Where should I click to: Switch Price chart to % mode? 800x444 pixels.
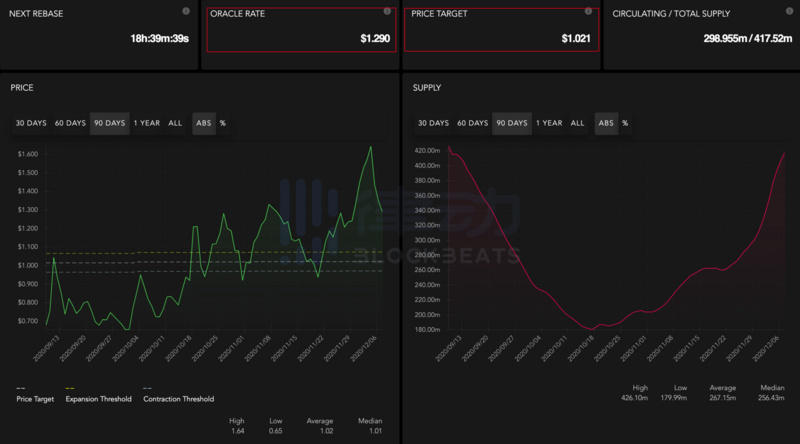[x=222, y=123]
